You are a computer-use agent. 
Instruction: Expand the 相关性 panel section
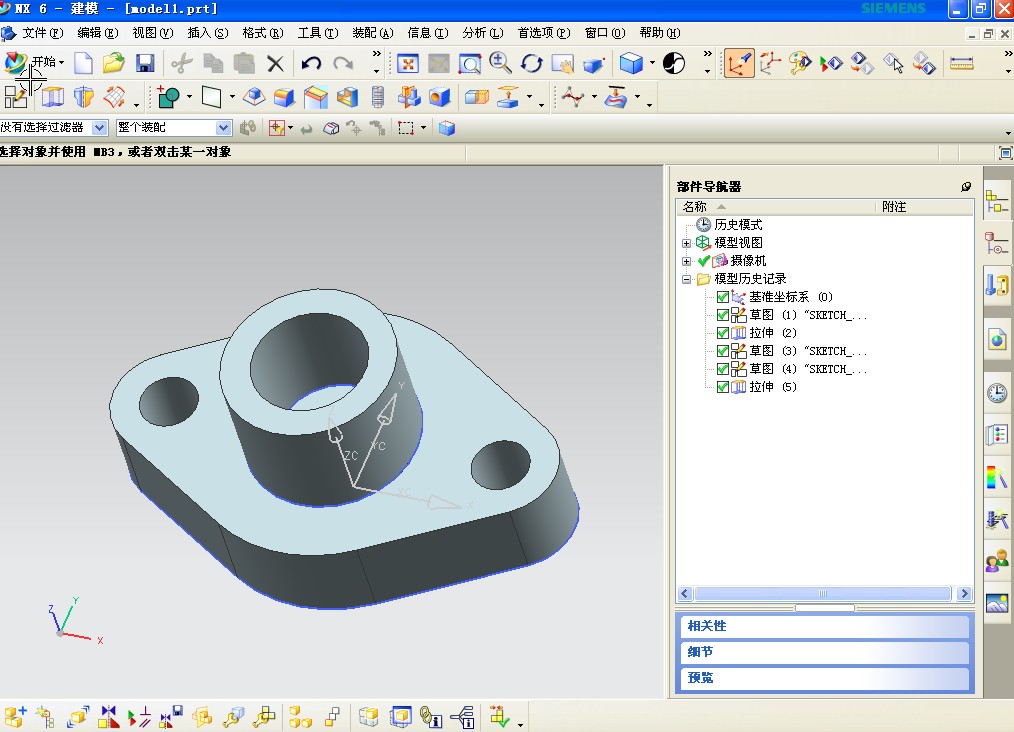(825, 626)
